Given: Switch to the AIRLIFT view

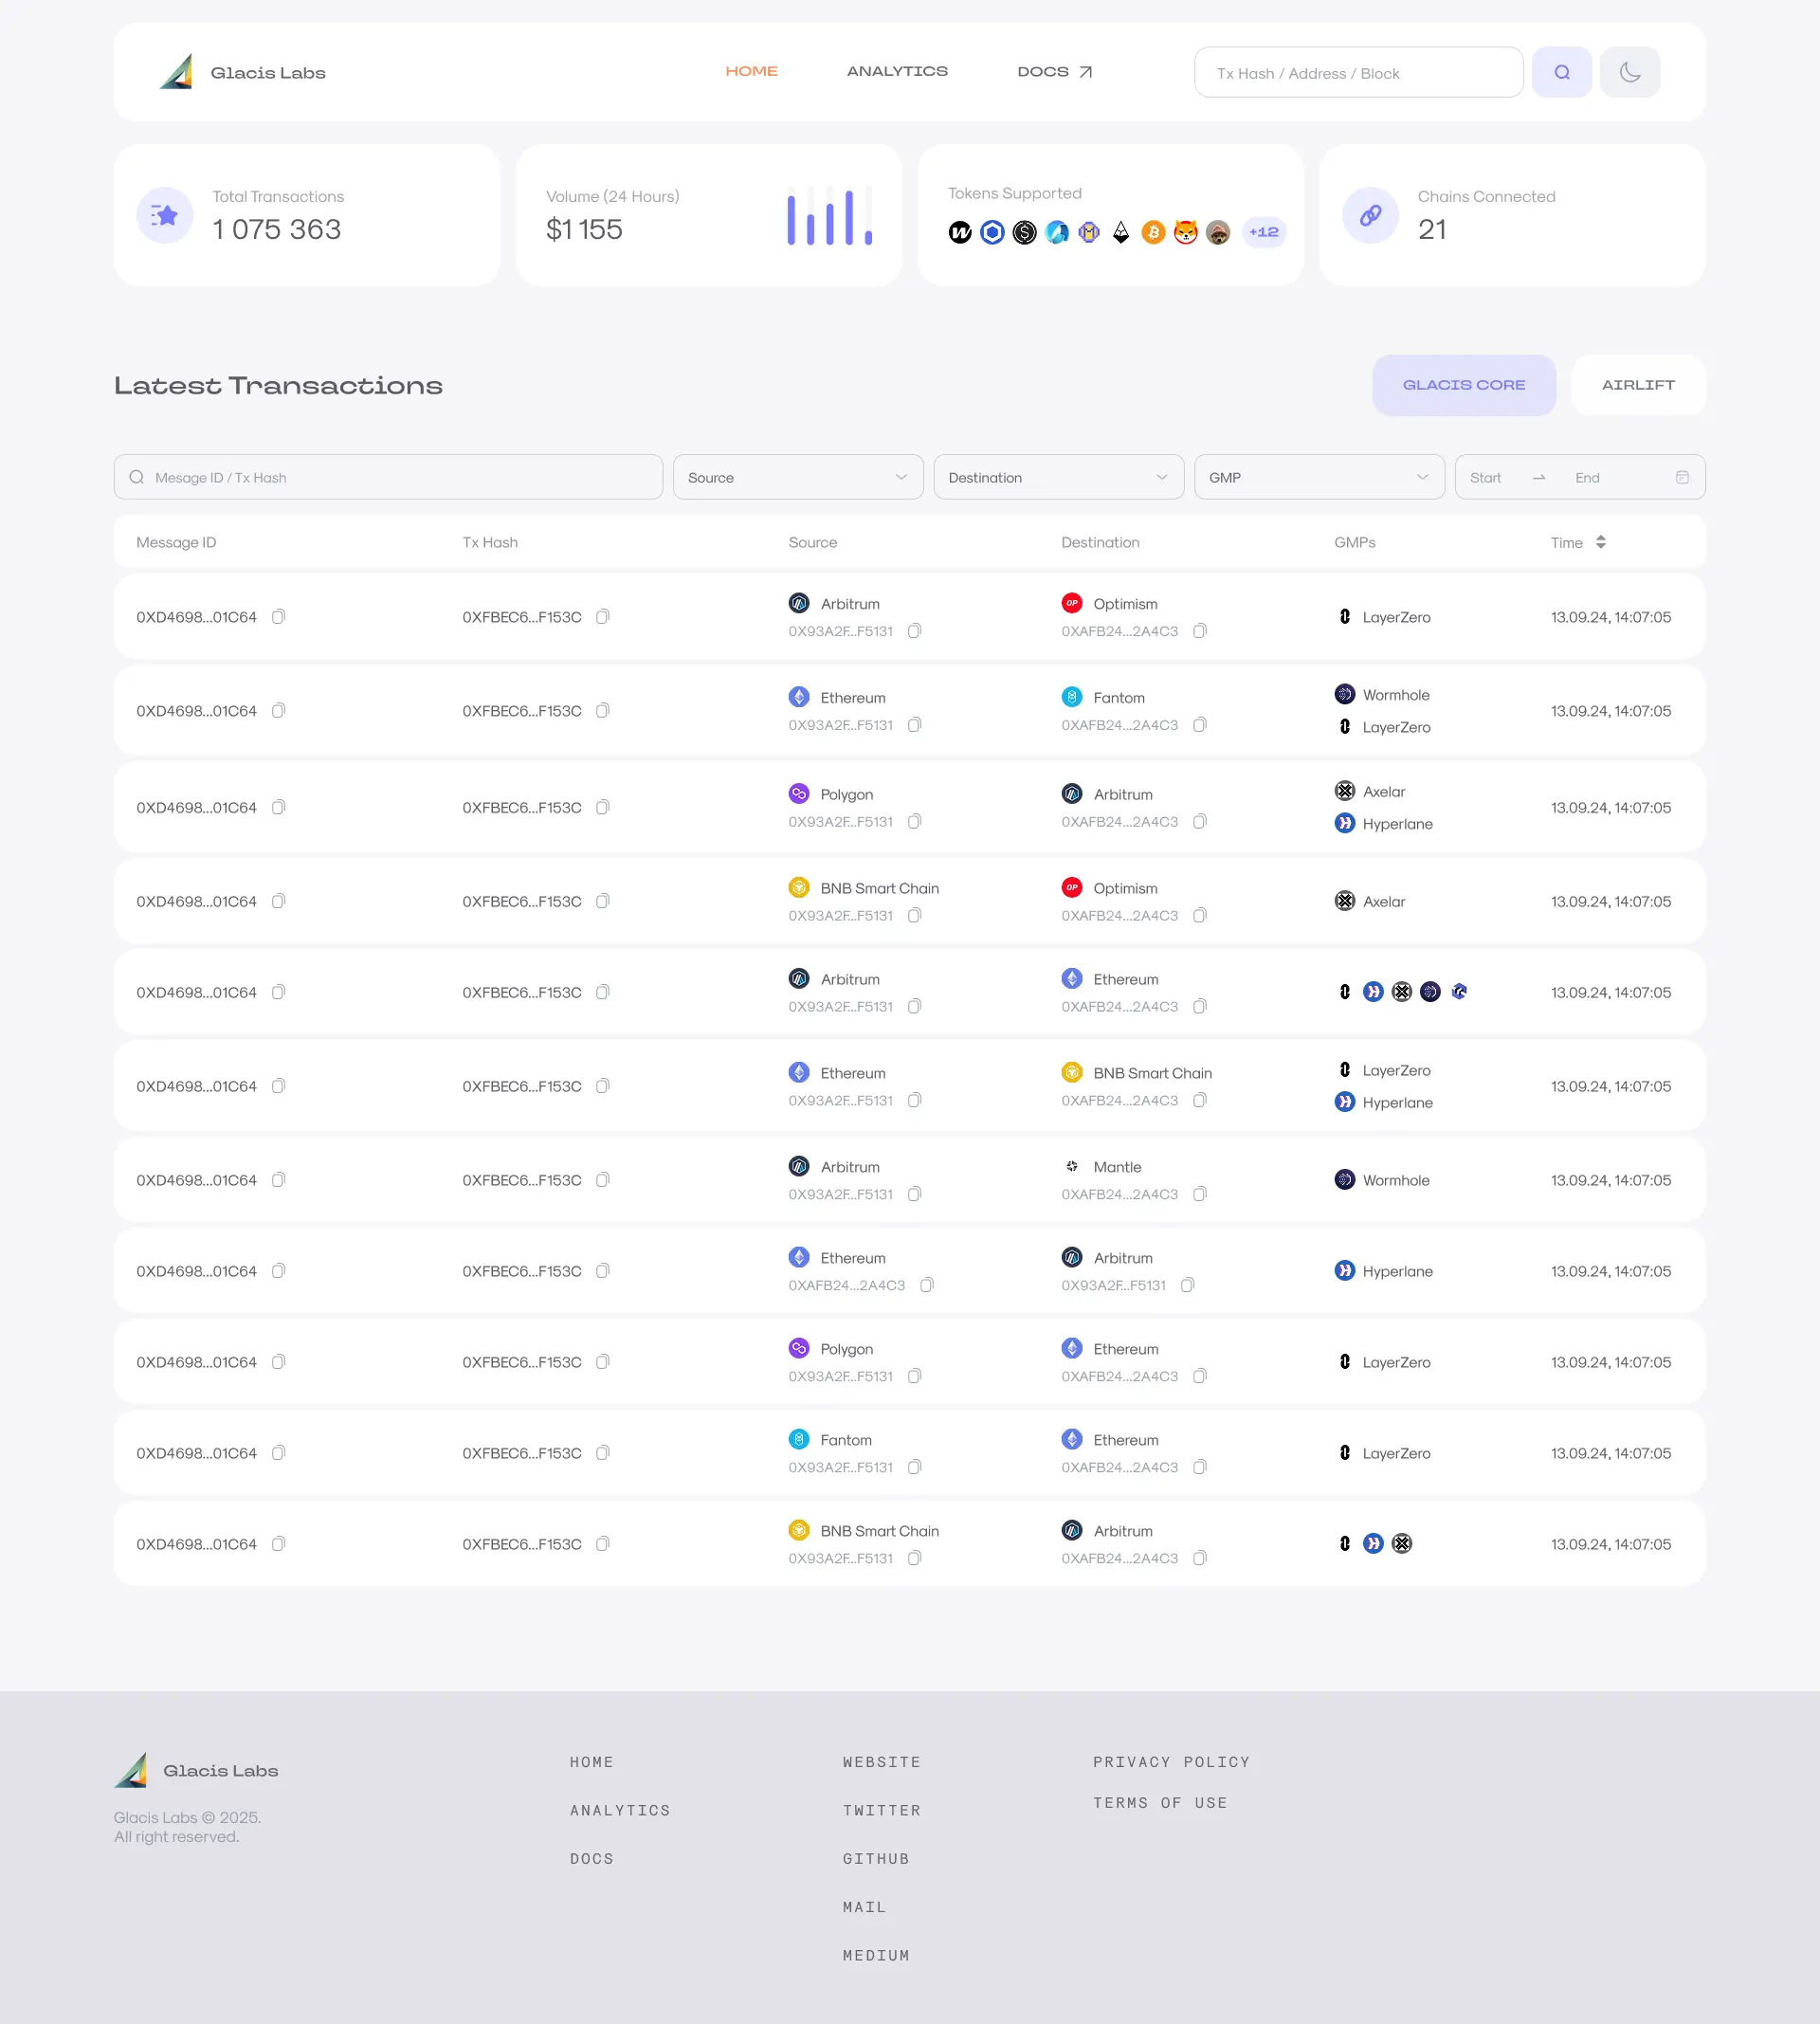Looking at the screenshot, I should [x=1637, y=385].
